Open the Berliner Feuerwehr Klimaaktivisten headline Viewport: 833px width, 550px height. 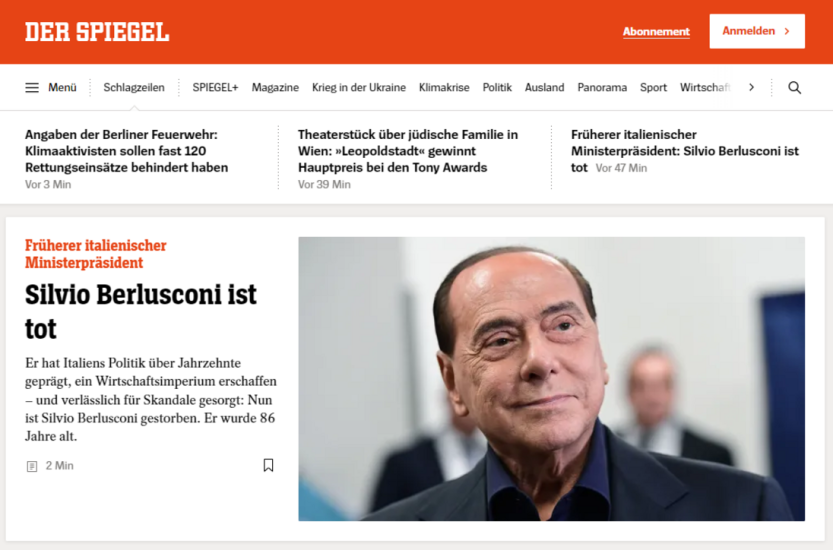tap(126, 151)
